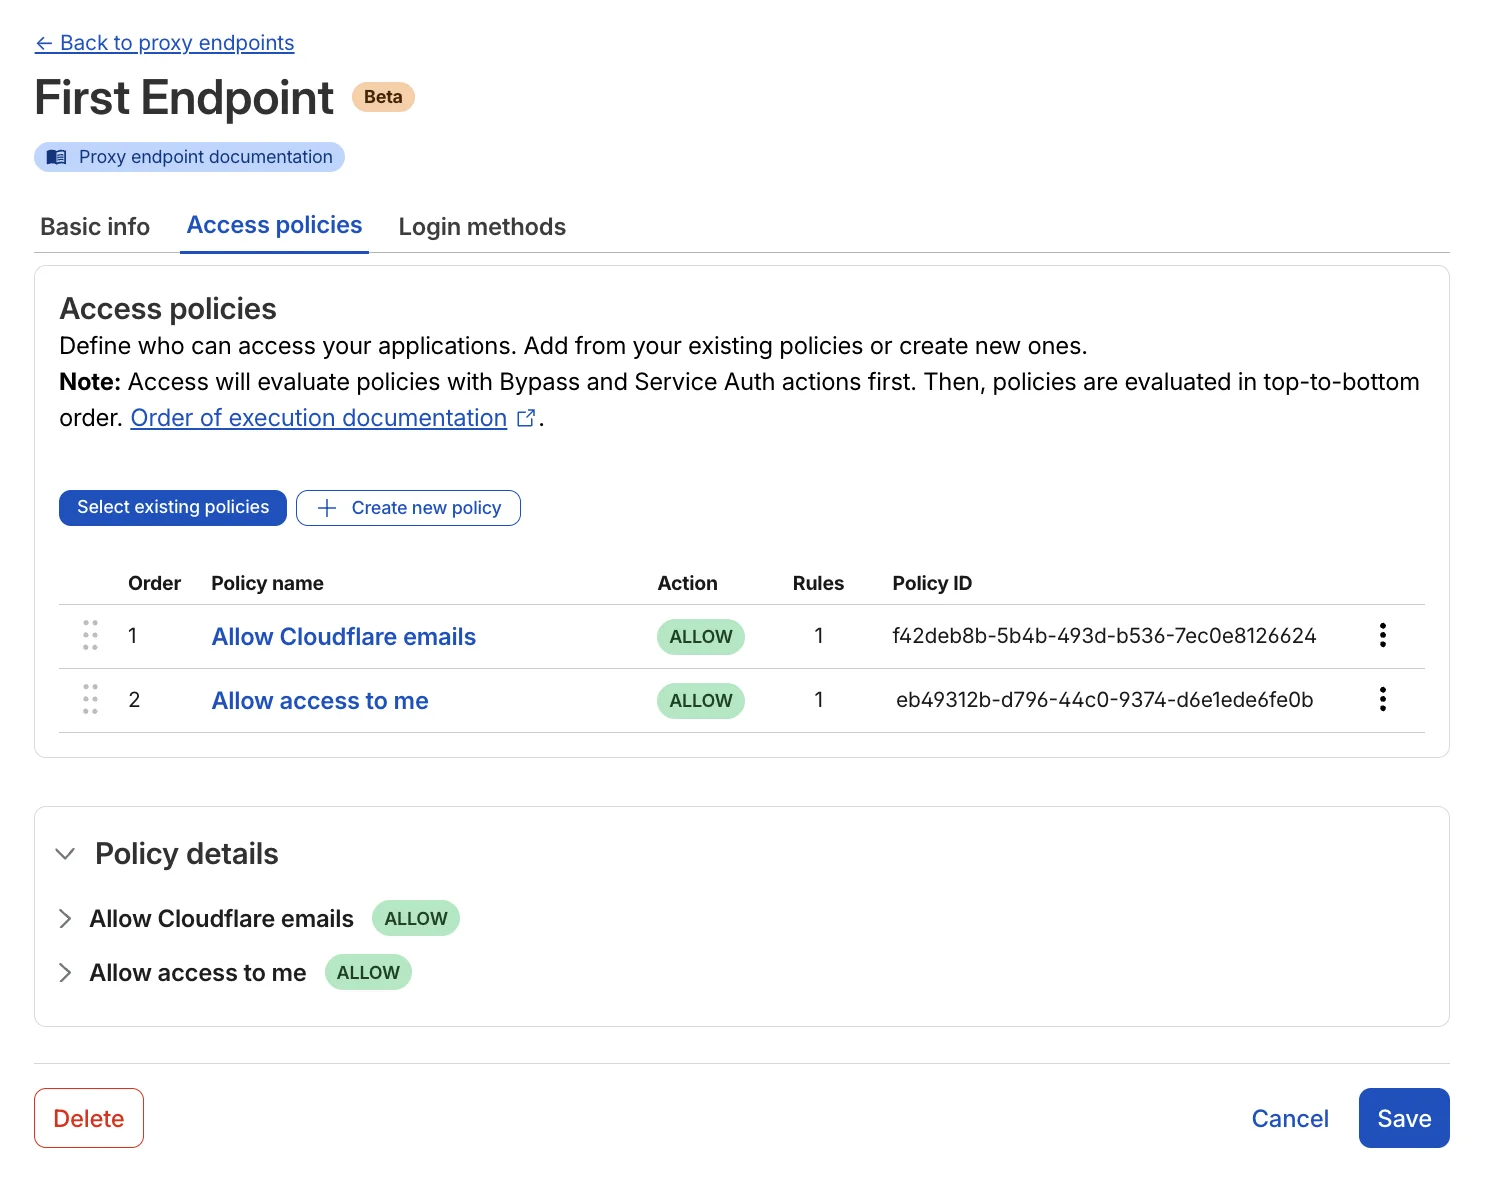
Task: Switch to the Login methods tab
Action: [x=482, y=226]
